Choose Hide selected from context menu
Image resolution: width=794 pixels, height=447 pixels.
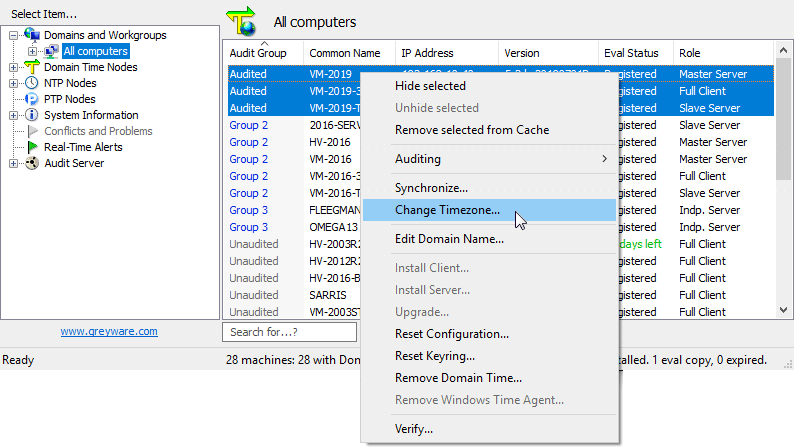pos(489,86)
